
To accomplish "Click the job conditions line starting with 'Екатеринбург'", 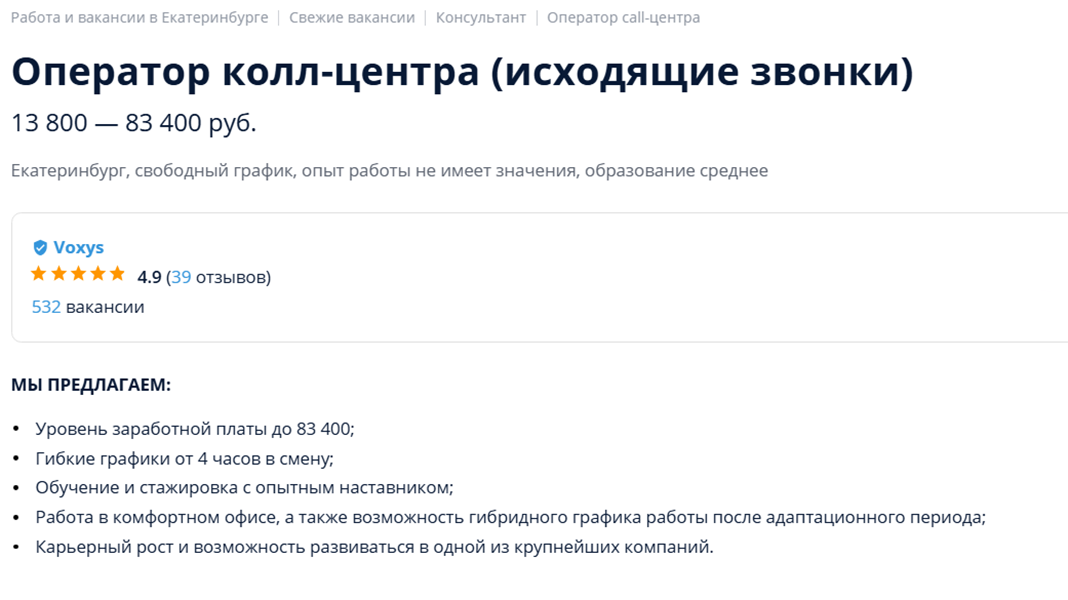I will pyautogui.click(x=390, y=170).
